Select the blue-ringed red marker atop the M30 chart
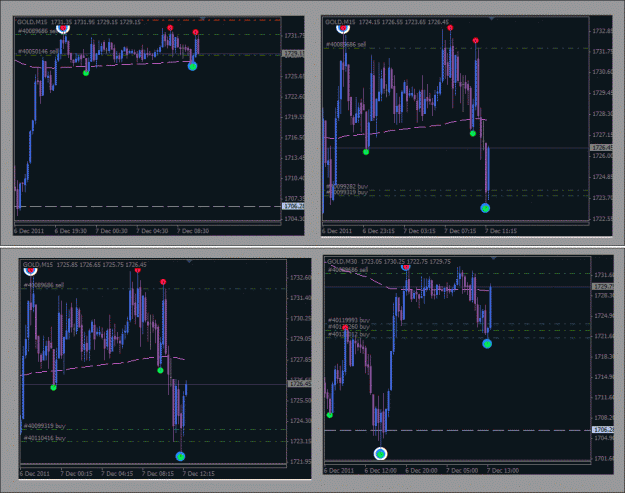The width and height of the screenshot is (625, 493). click(406, 267)
